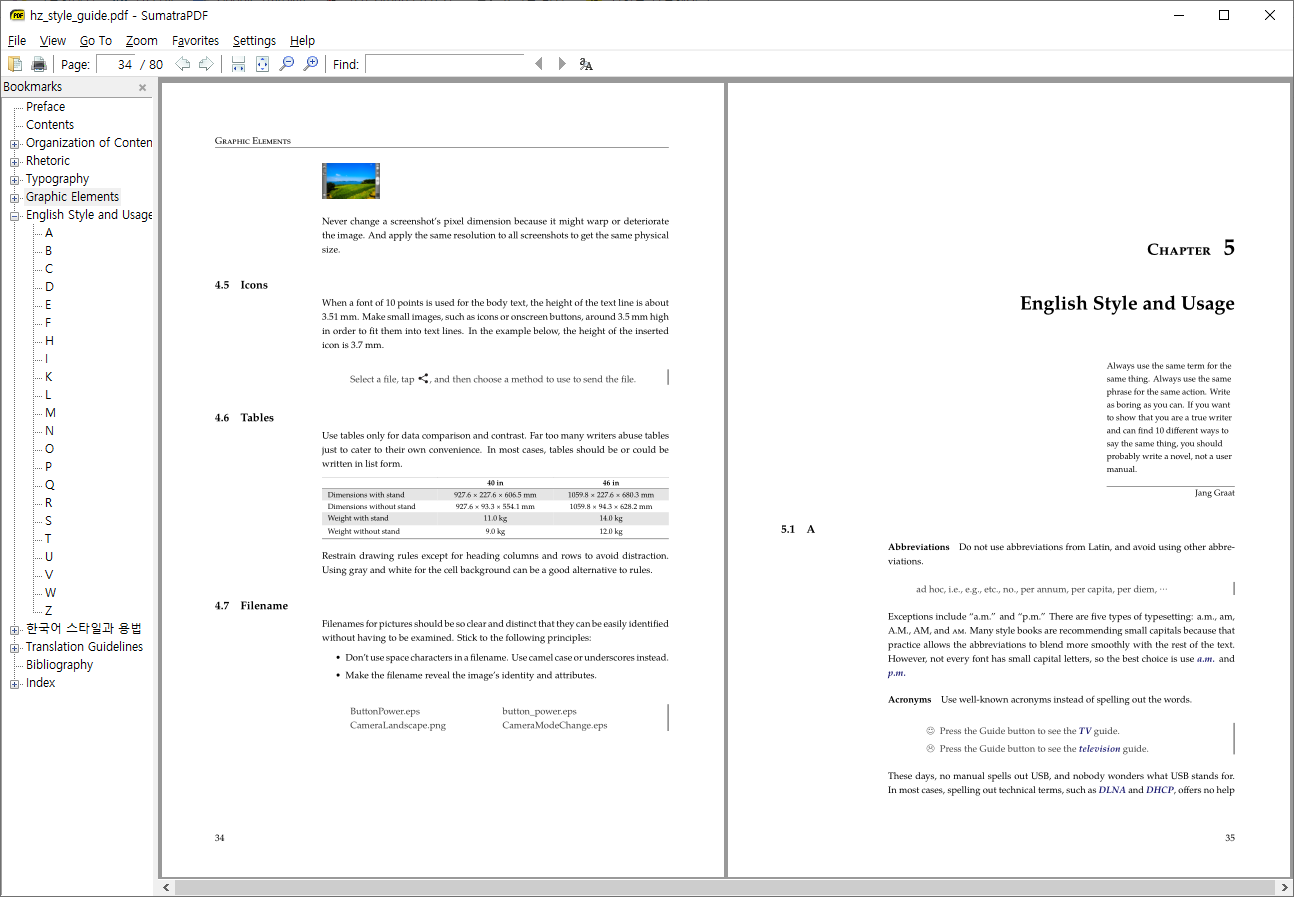Viewport: 1294px width, 897px height.
Task: Open the Zoom menu
Action: click(142, 41)
